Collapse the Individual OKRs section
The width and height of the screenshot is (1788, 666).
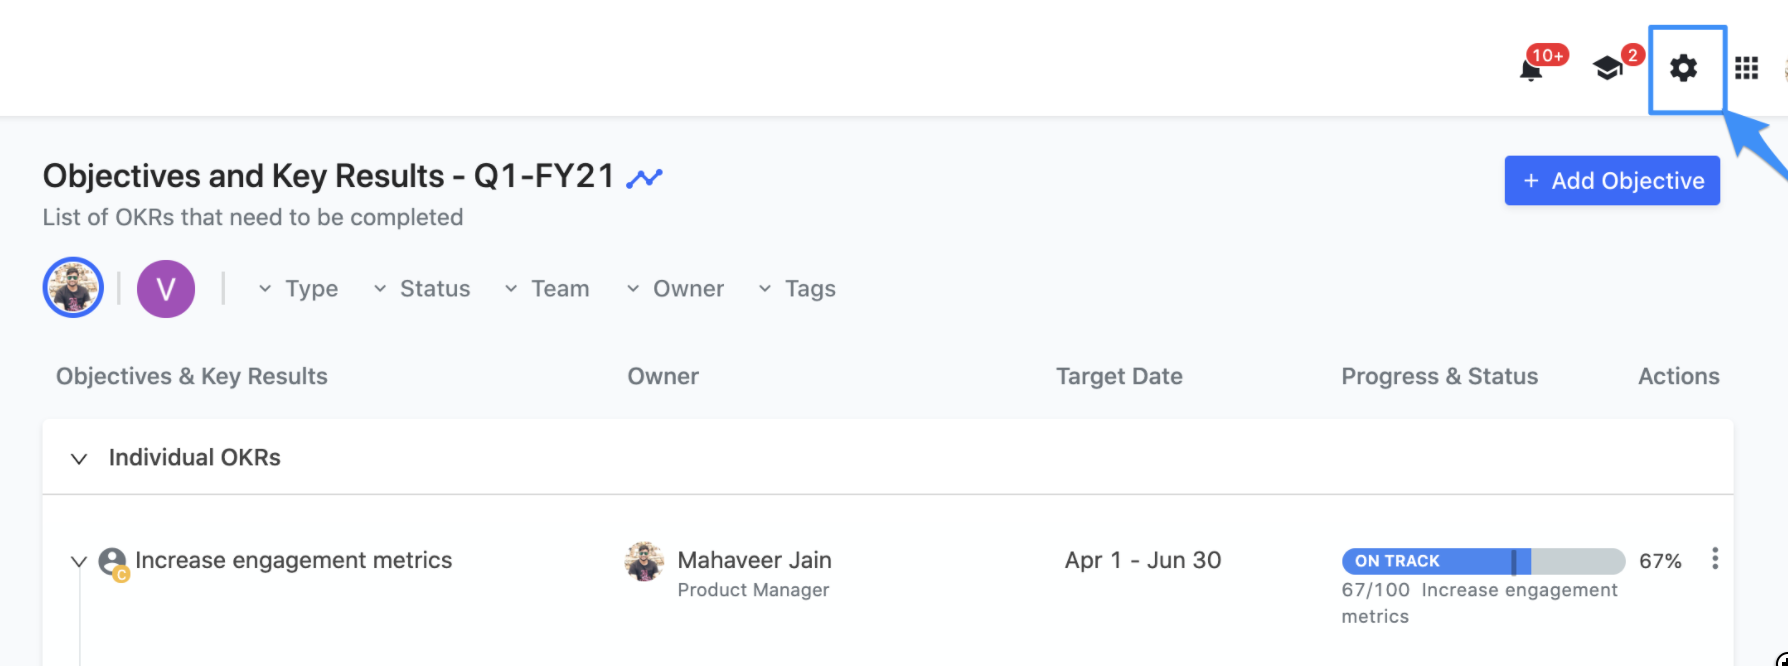(79, 459)
